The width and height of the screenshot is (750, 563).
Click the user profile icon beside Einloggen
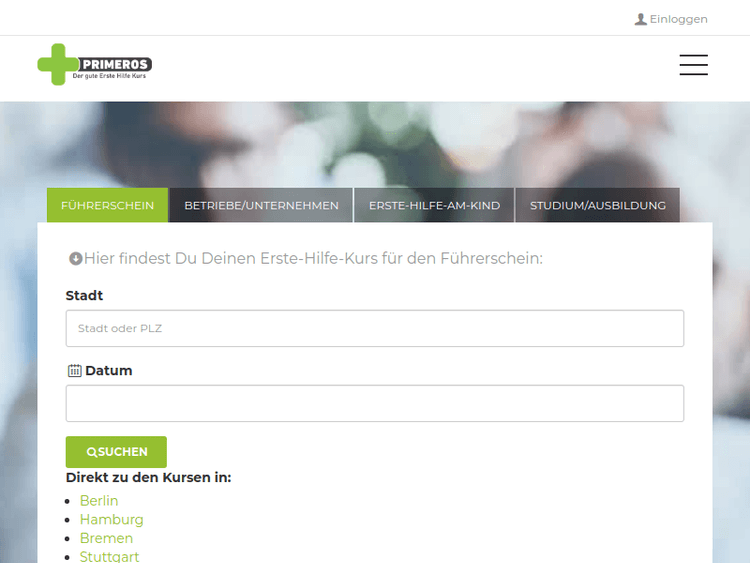640,19
